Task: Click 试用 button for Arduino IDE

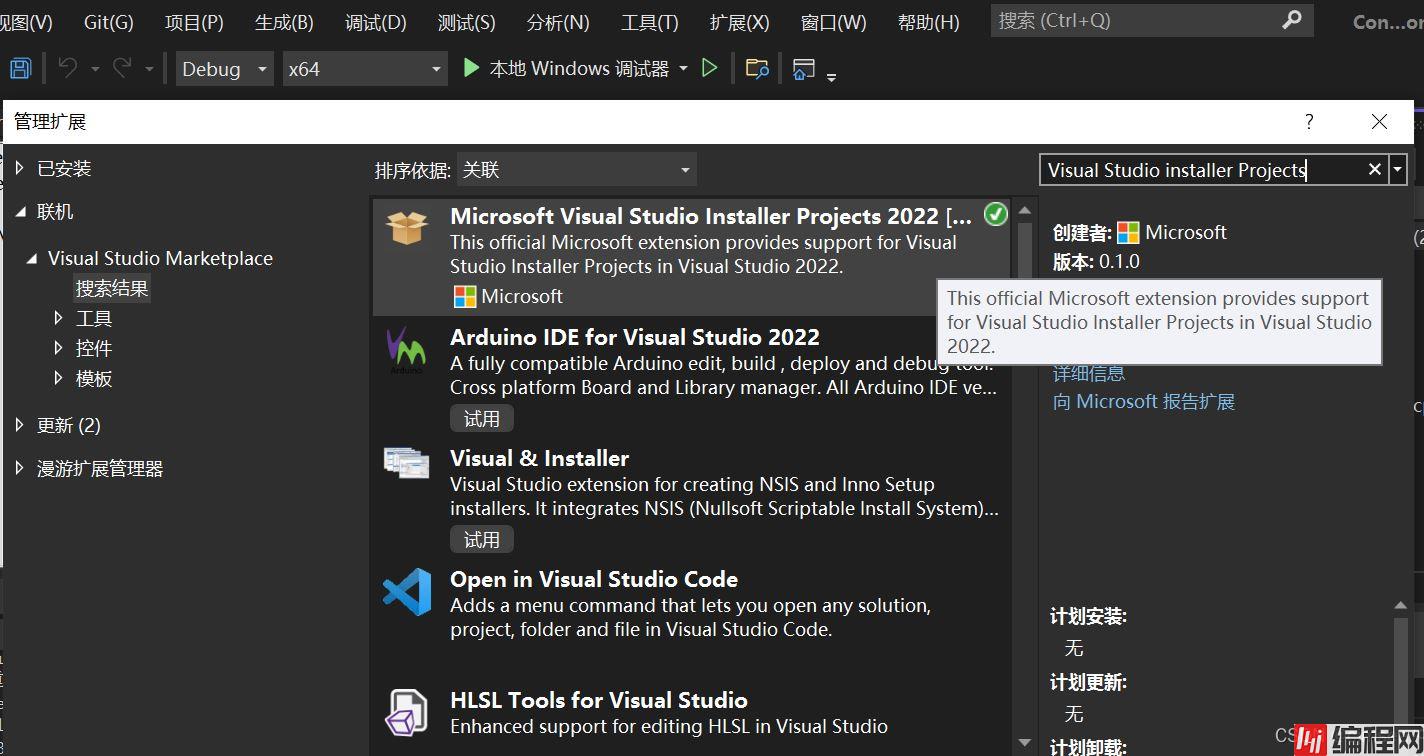Action: point(481,418)
